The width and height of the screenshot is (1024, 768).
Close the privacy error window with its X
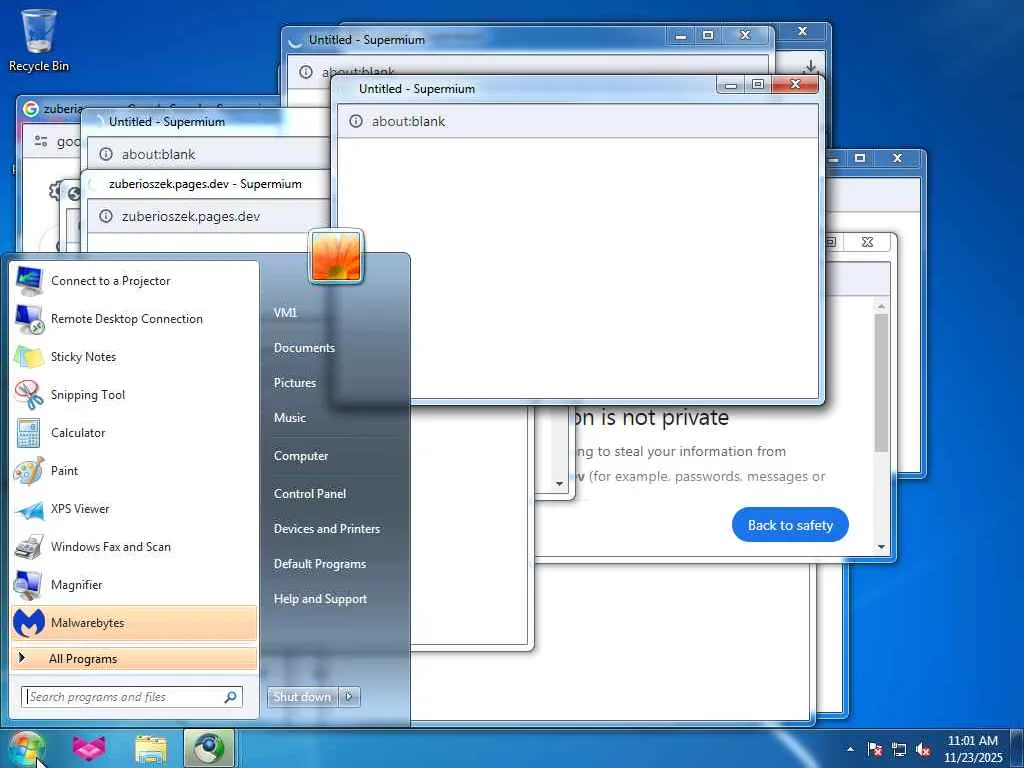[867, 242]
